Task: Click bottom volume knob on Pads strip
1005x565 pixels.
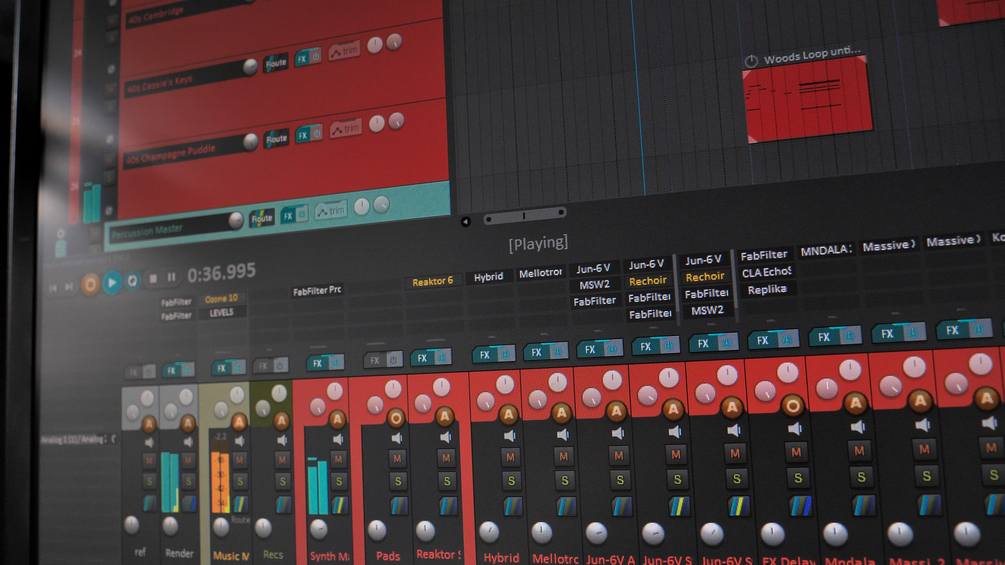Action: coord(377,530)
